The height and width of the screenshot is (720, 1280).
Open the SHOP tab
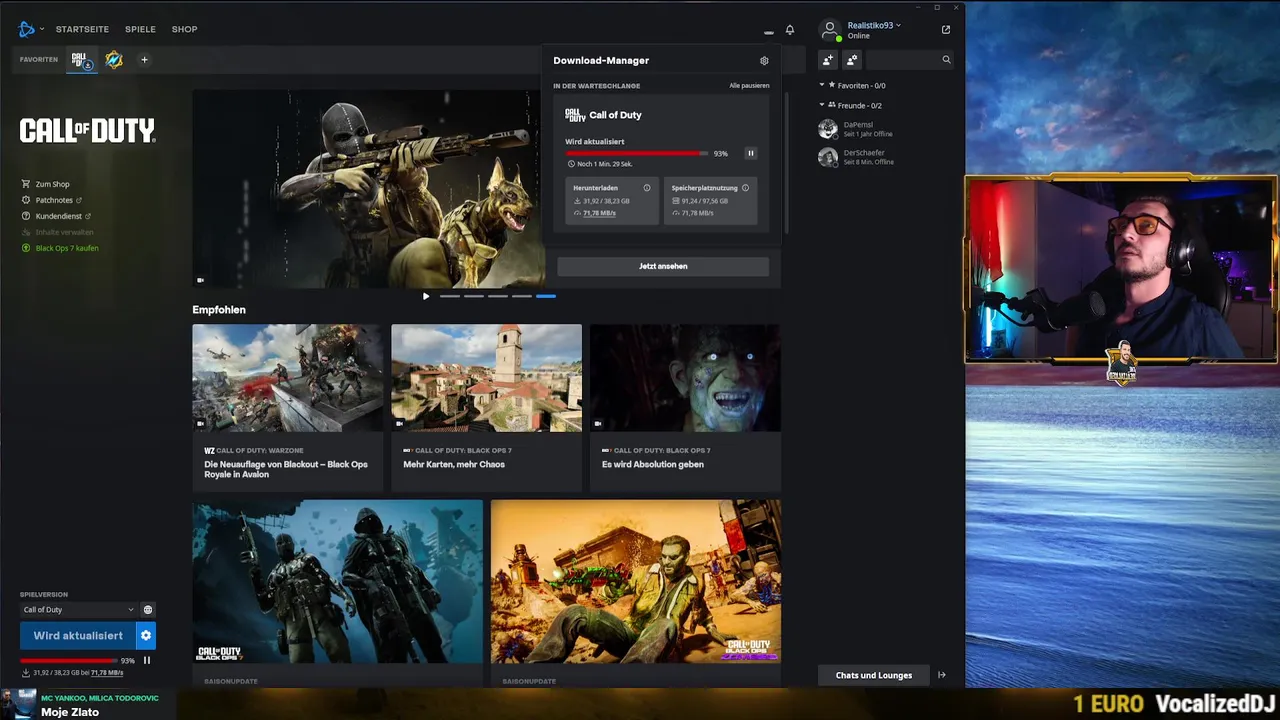click(185, 29)
